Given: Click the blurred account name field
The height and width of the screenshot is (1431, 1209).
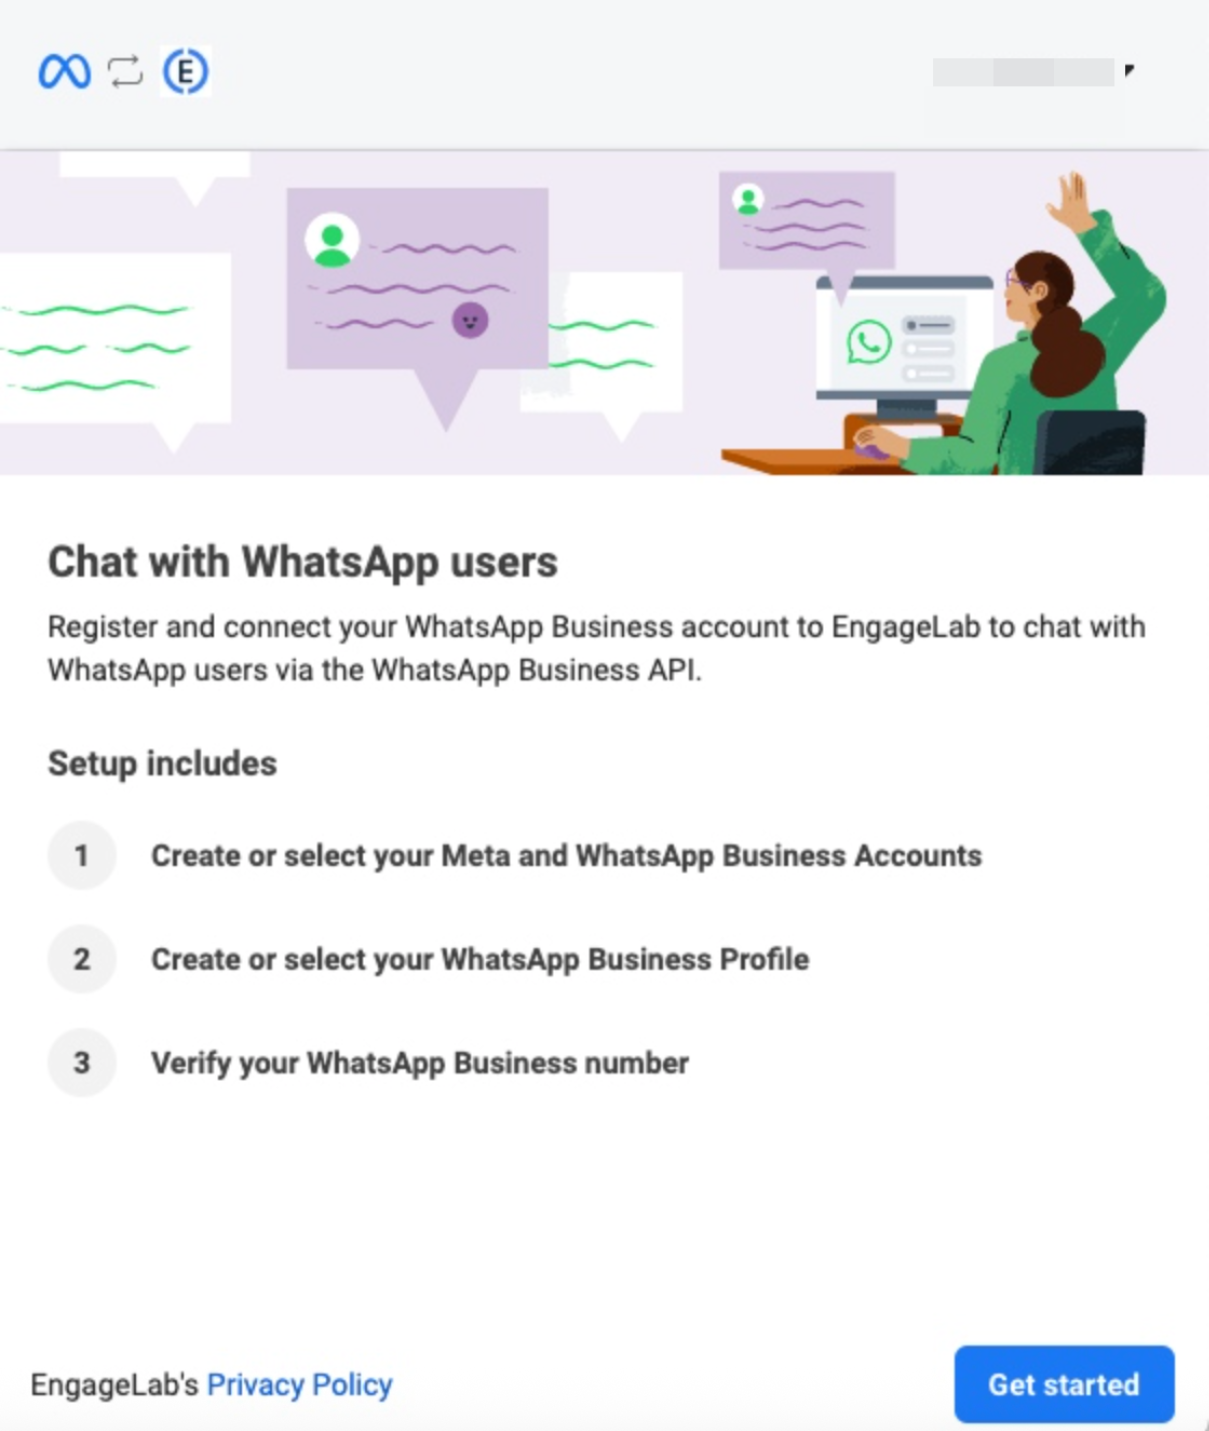Looking at the screenshot, I should point(1023,72).
